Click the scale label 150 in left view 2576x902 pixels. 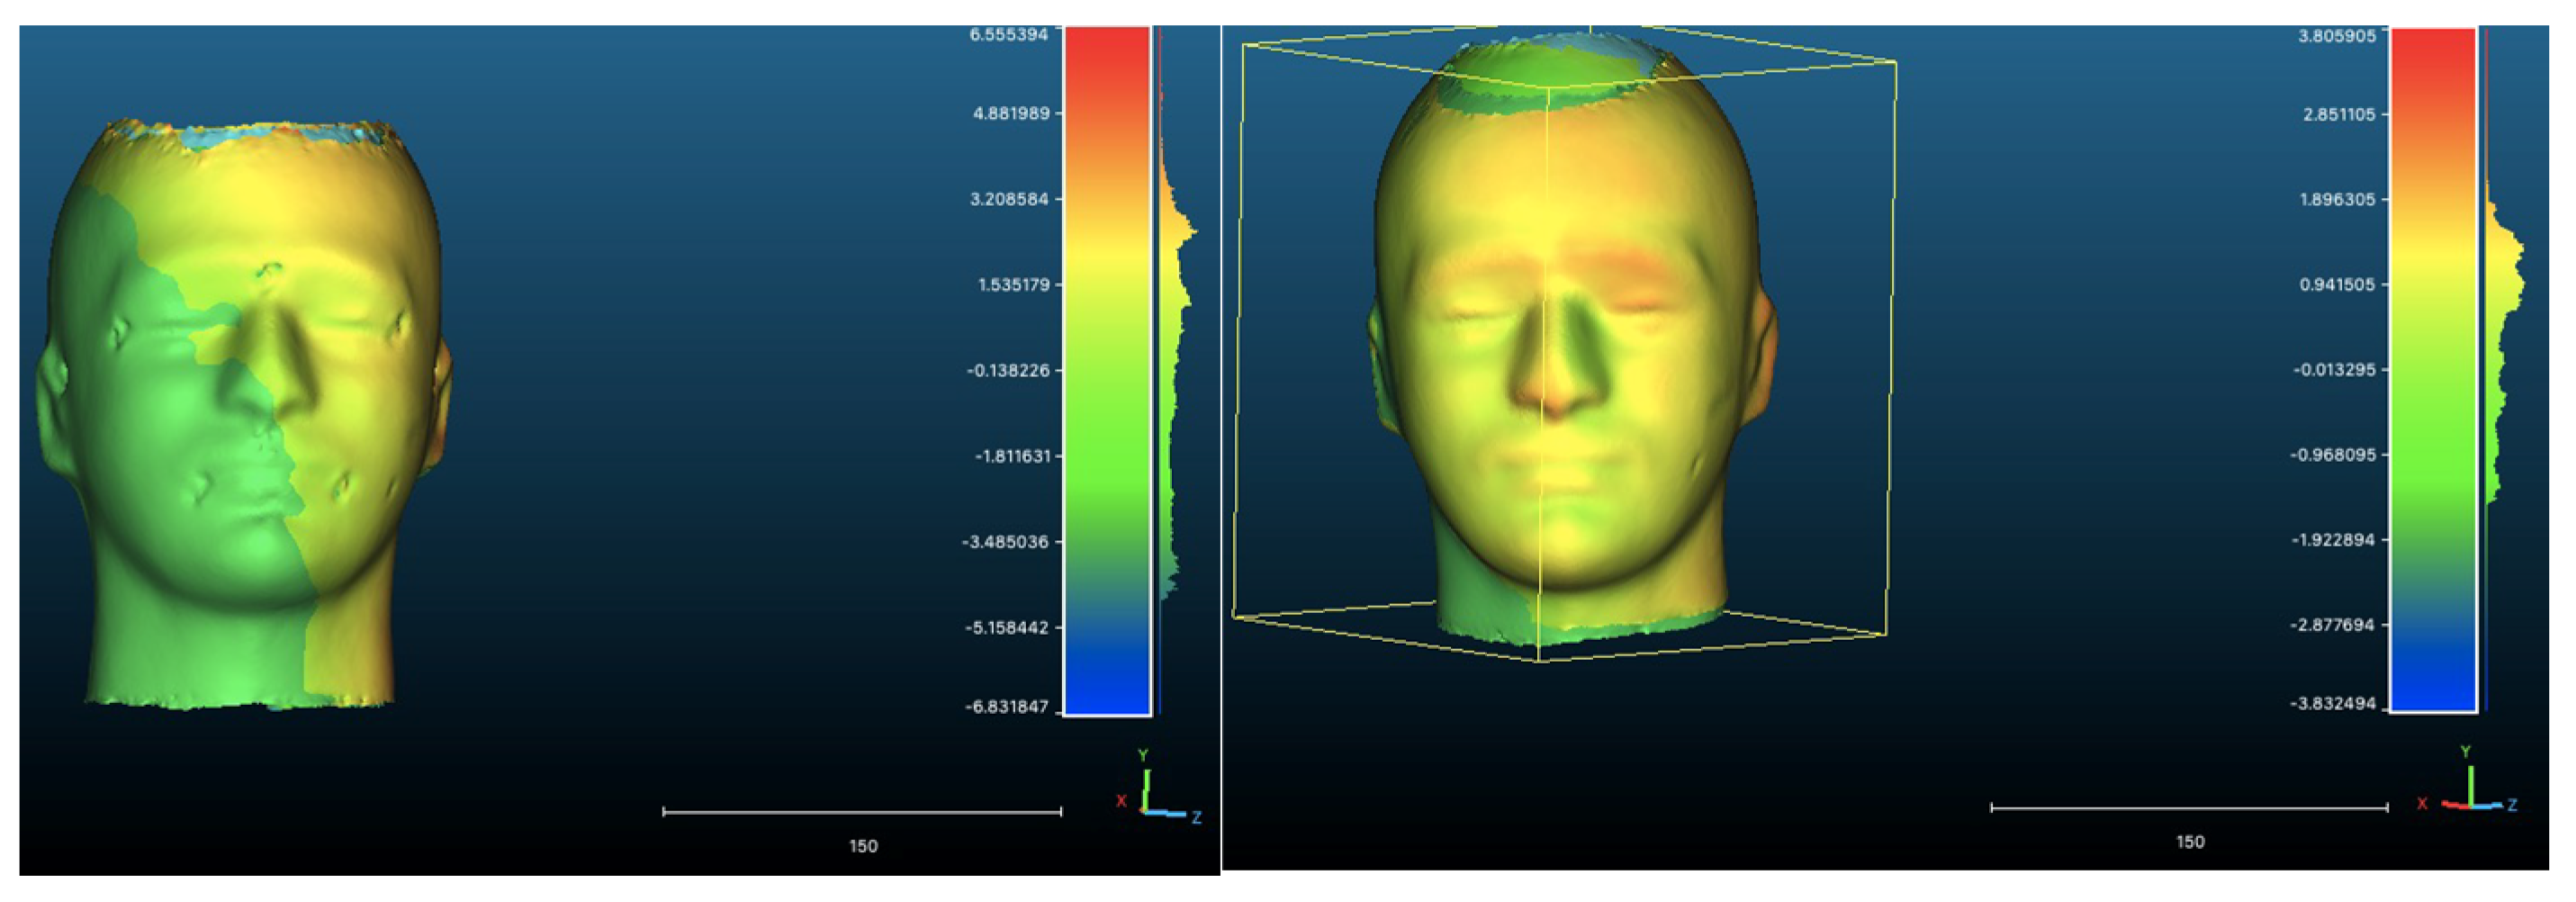coord(863,846)
